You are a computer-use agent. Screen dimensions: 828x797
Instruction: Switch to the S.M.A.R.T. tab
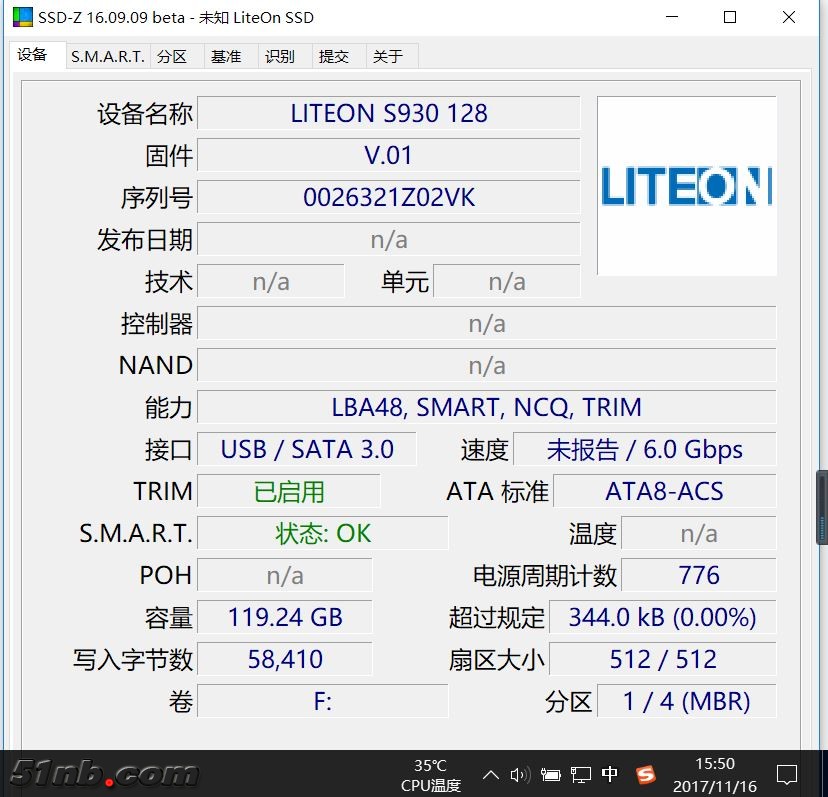[107, 56]
